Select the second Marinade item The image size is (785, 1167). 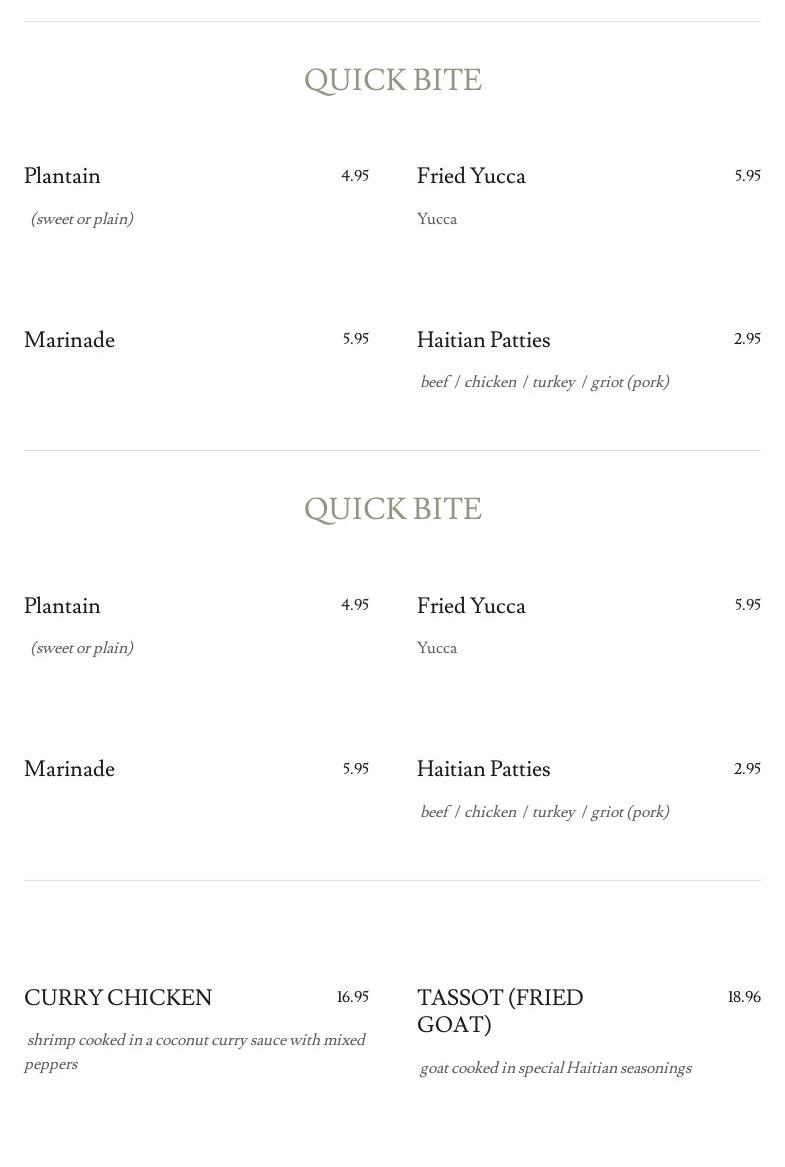point(69,768)
